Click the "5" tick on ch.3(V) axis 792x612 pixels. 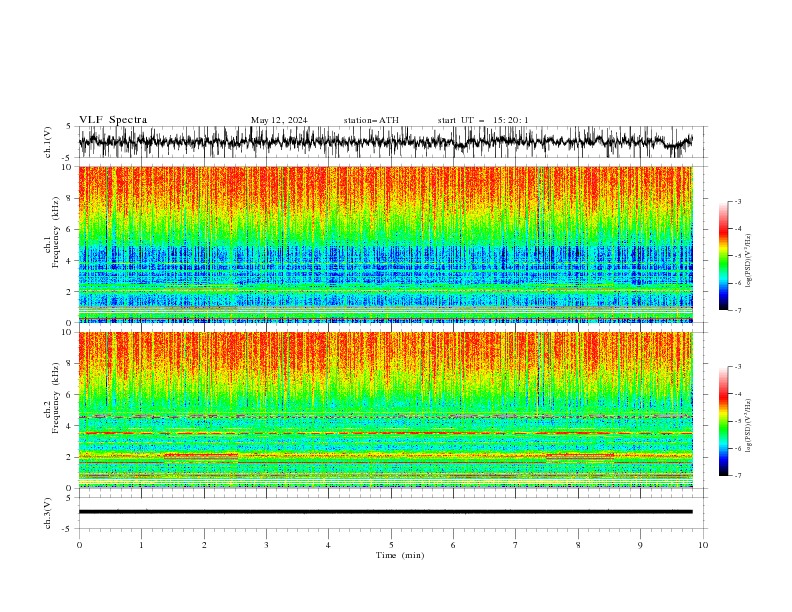point(69,497)
